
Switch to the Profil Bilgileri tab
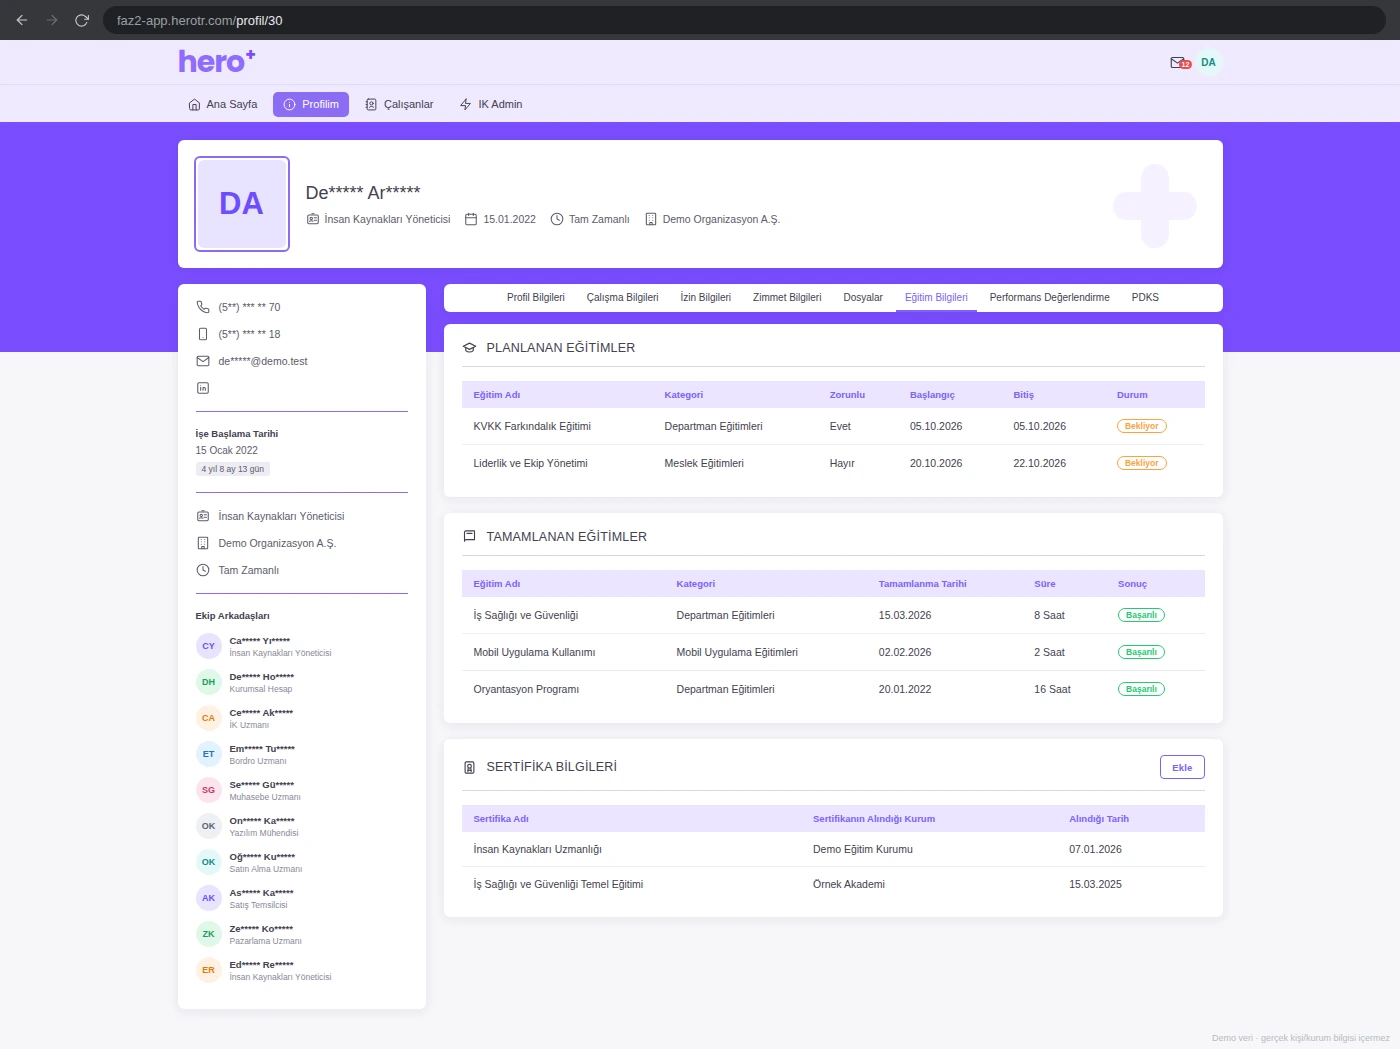pos(536,297)
